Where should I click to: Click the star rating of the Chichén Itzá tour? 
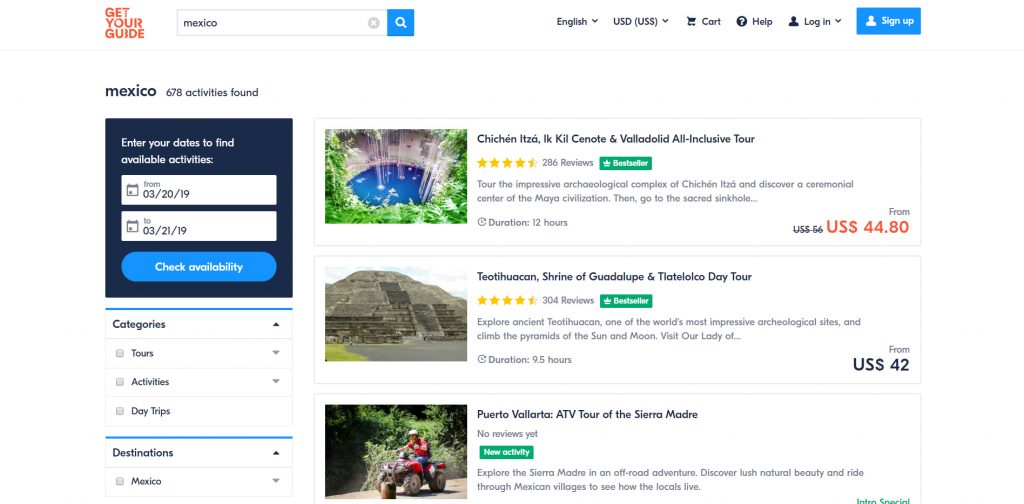[x=507, y=163]
